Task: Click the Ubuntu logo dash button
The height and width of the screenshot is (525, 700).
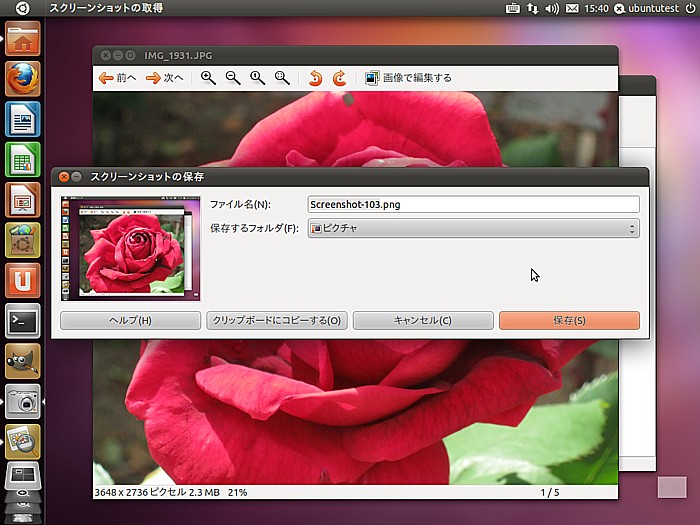Action: coord(22,8)
